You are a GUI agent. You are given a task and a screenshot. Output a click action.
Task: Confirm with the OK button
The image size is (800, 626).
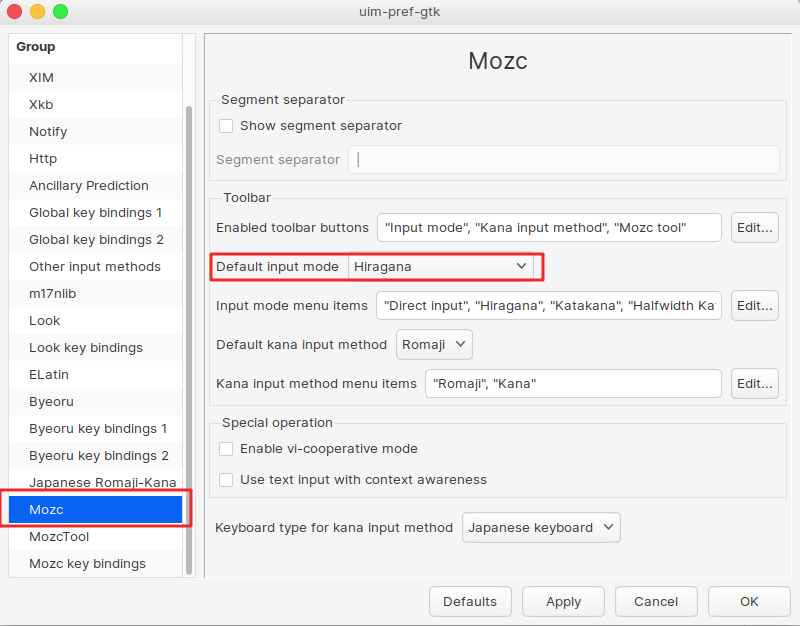pos(749,602)
